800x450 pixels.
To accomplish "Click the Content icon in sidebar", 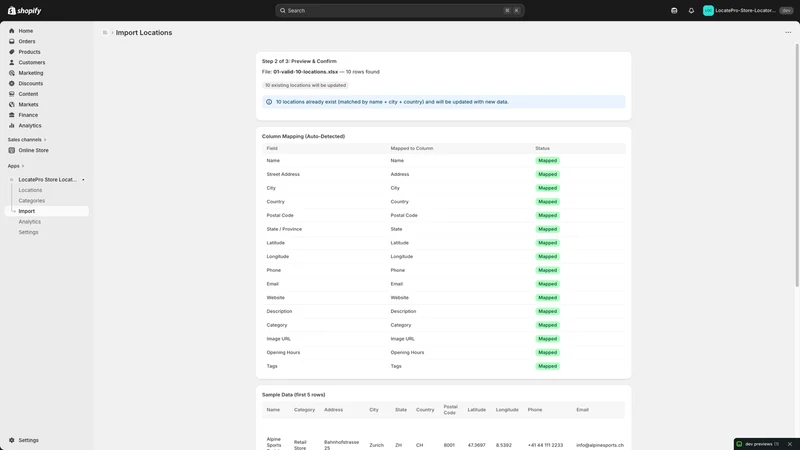I will click(12, 94).
